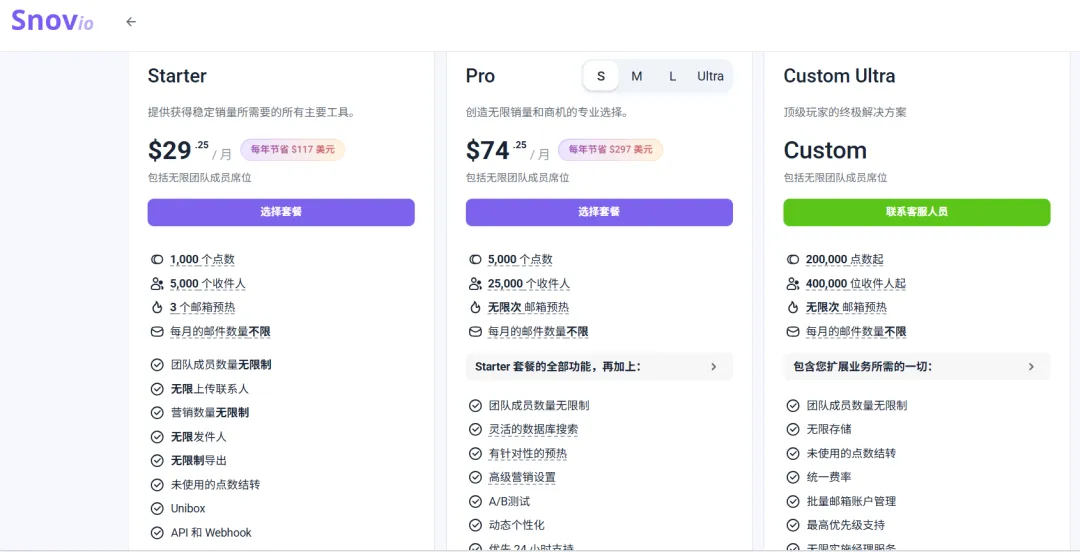The width and height of the screenshot is (1080, 552).
Task: Click the 25,000 个收件人 text
Action: (x=529, y=284)
